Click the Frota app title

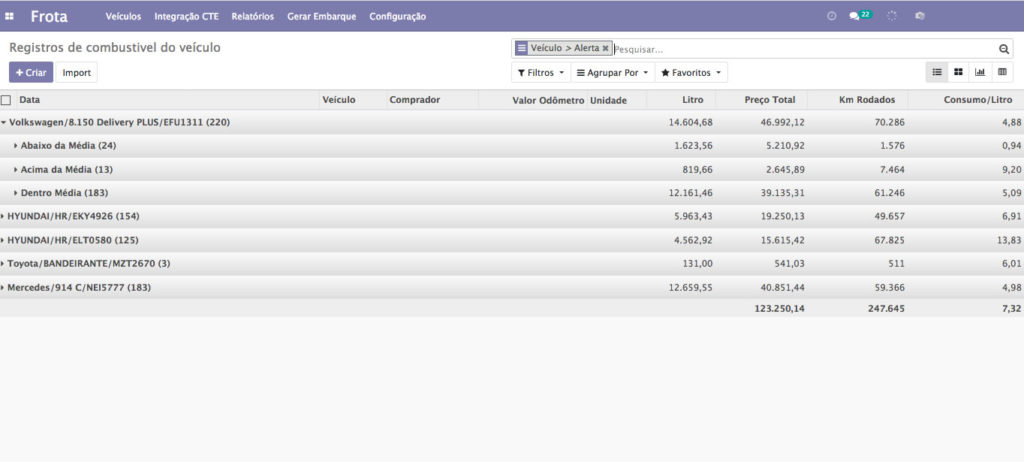(x=49, y=16)
